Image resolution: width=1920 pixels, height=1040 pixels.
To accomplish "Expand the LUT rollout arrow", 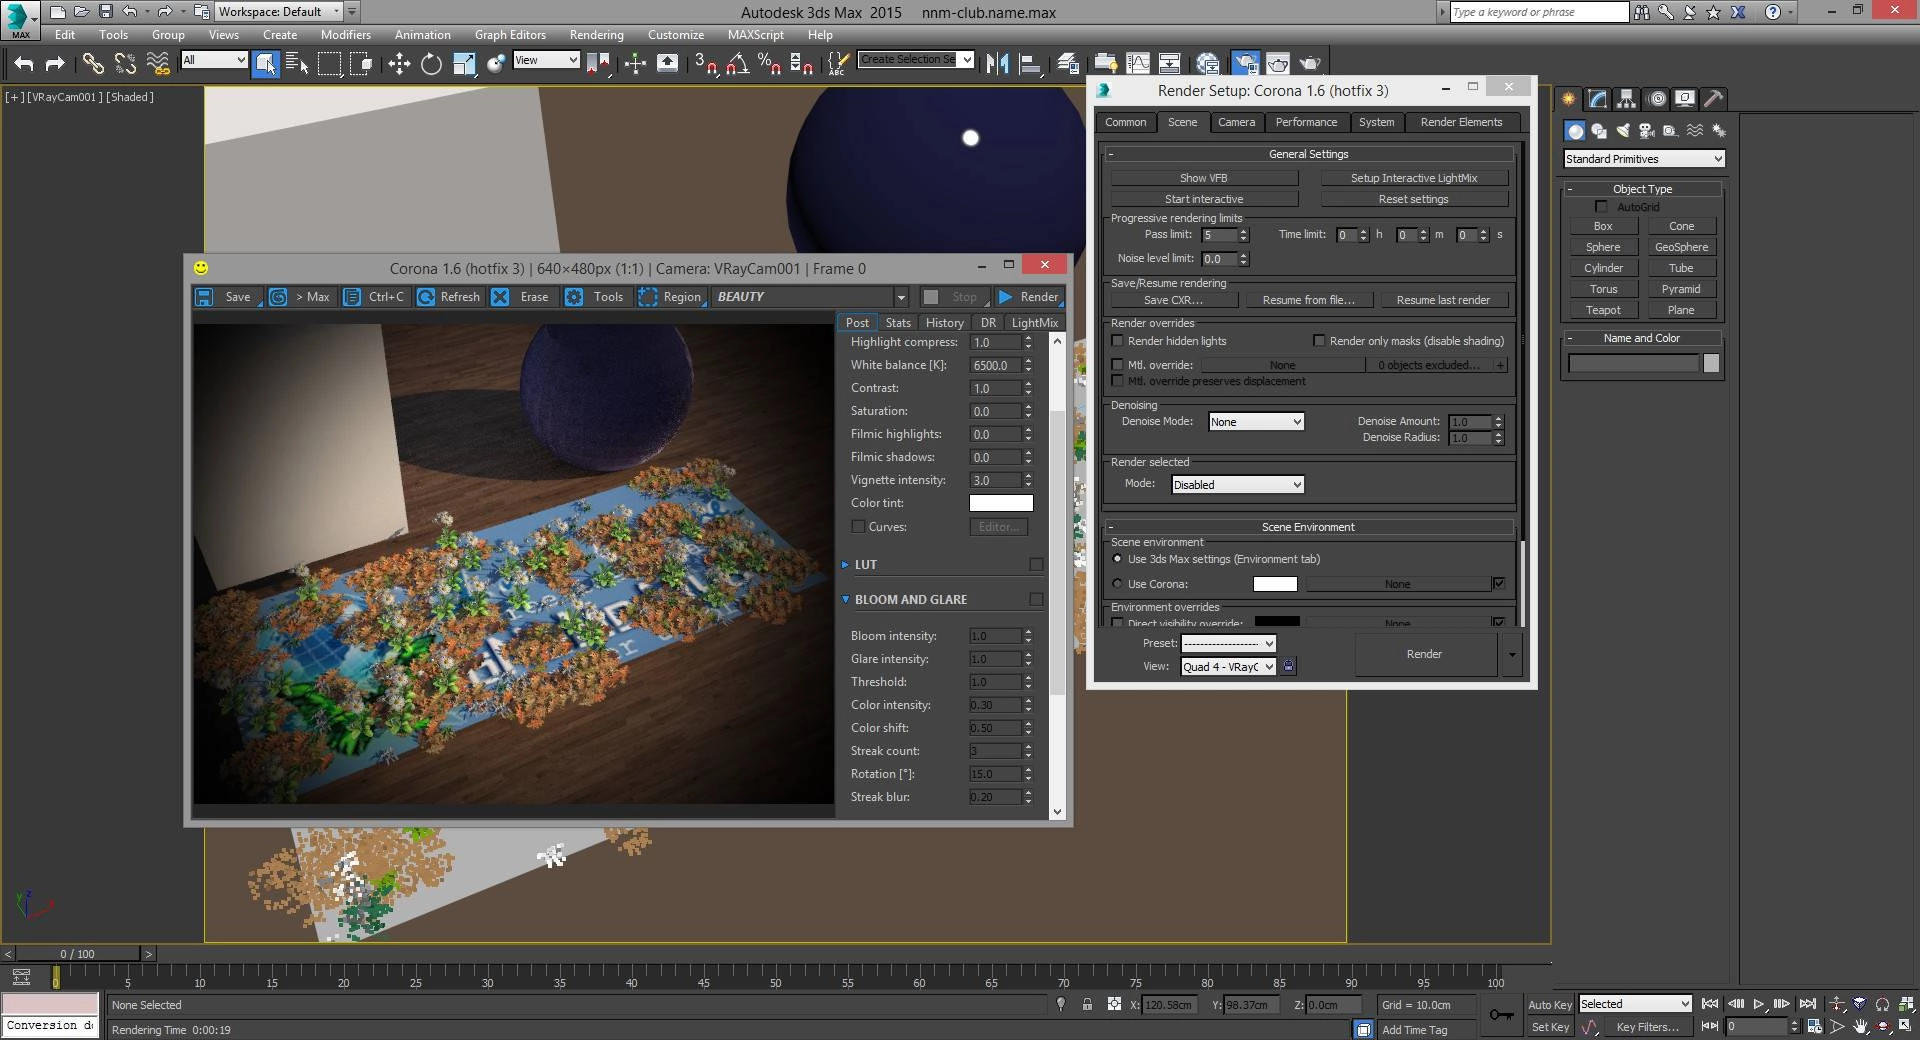I will pyautogui.click(x=845, y=565).
